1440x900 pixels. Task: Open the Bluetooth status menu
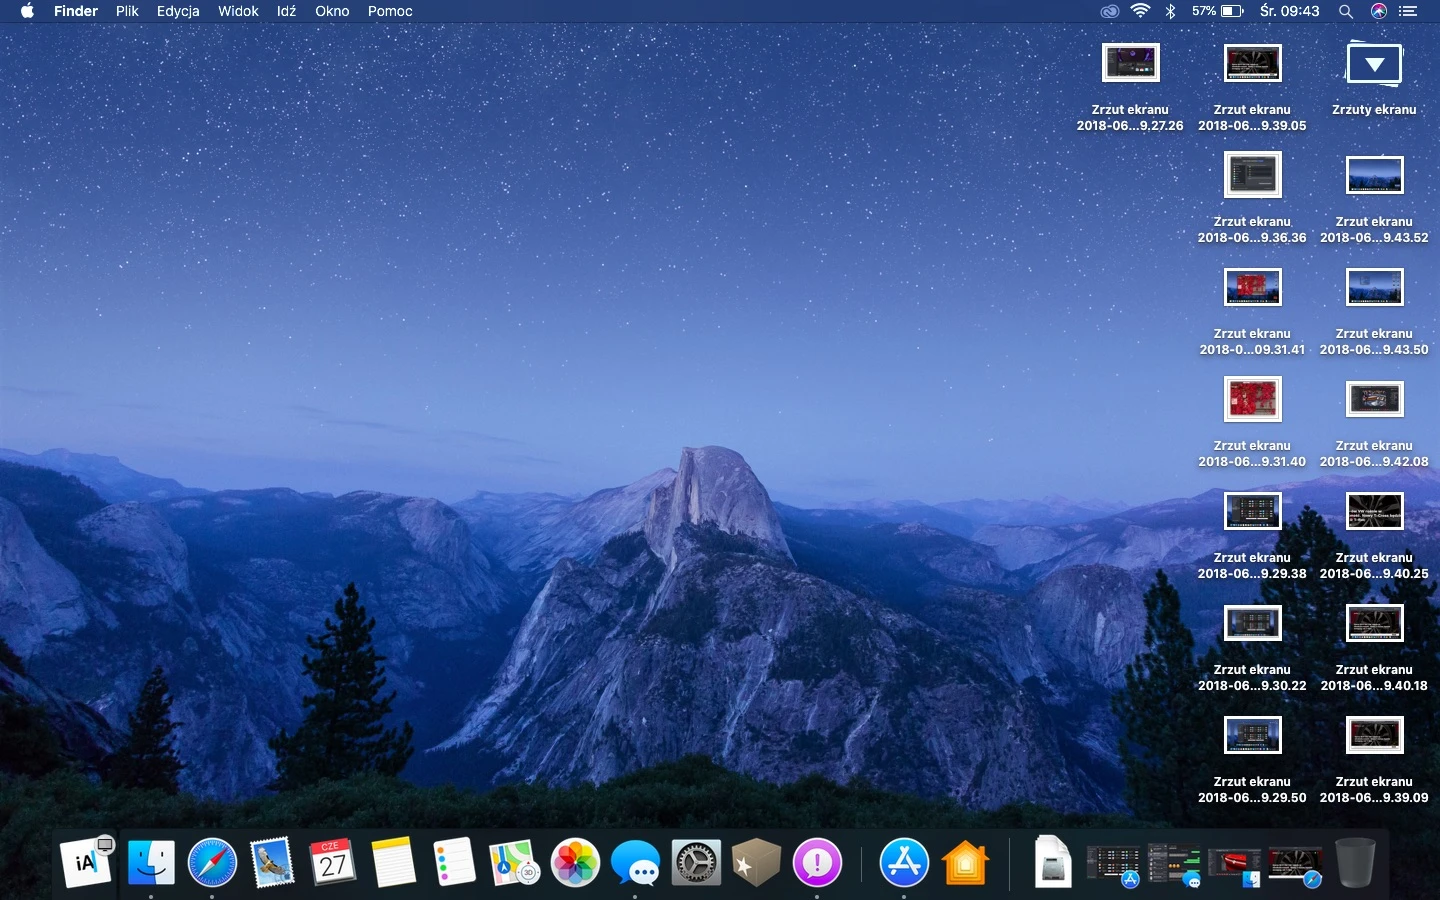1170,11
